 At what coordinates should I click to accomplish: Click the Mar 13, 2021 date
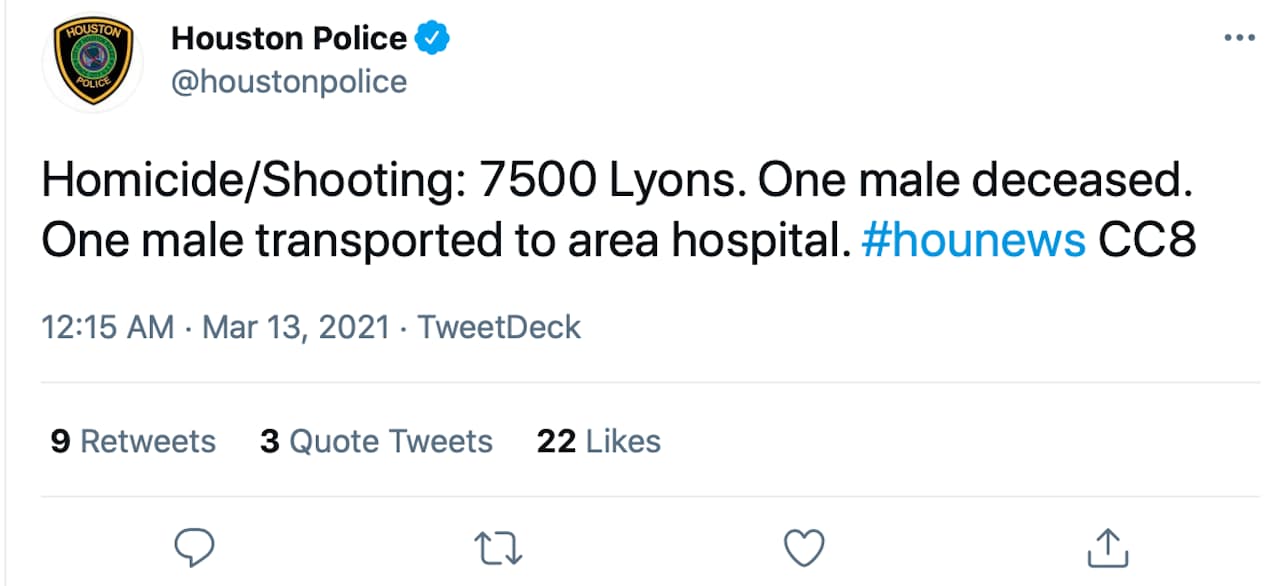(296, 327)
